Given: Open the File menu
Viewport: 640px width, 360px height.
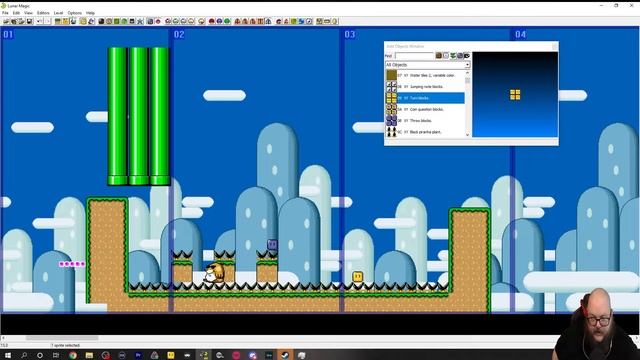Looking at the screenshot, I should coord(5,13).
